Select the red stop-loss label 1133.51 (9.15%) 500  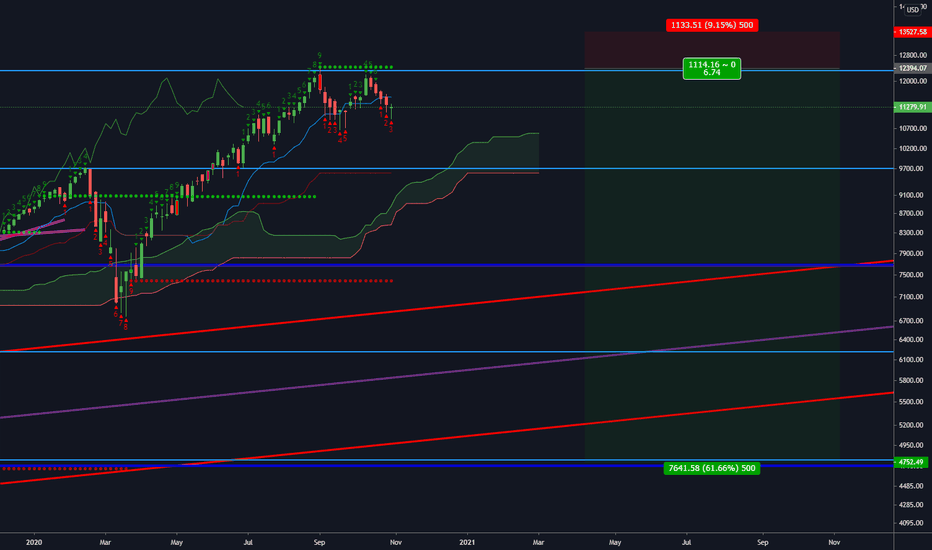[711, 25]
